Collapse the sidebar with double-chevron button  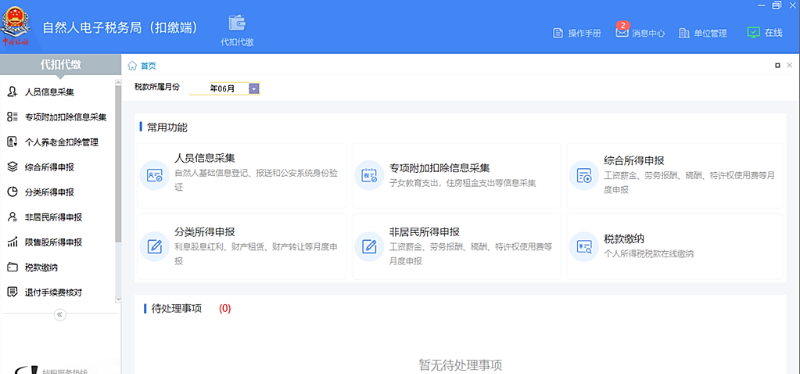coord(60,315)
